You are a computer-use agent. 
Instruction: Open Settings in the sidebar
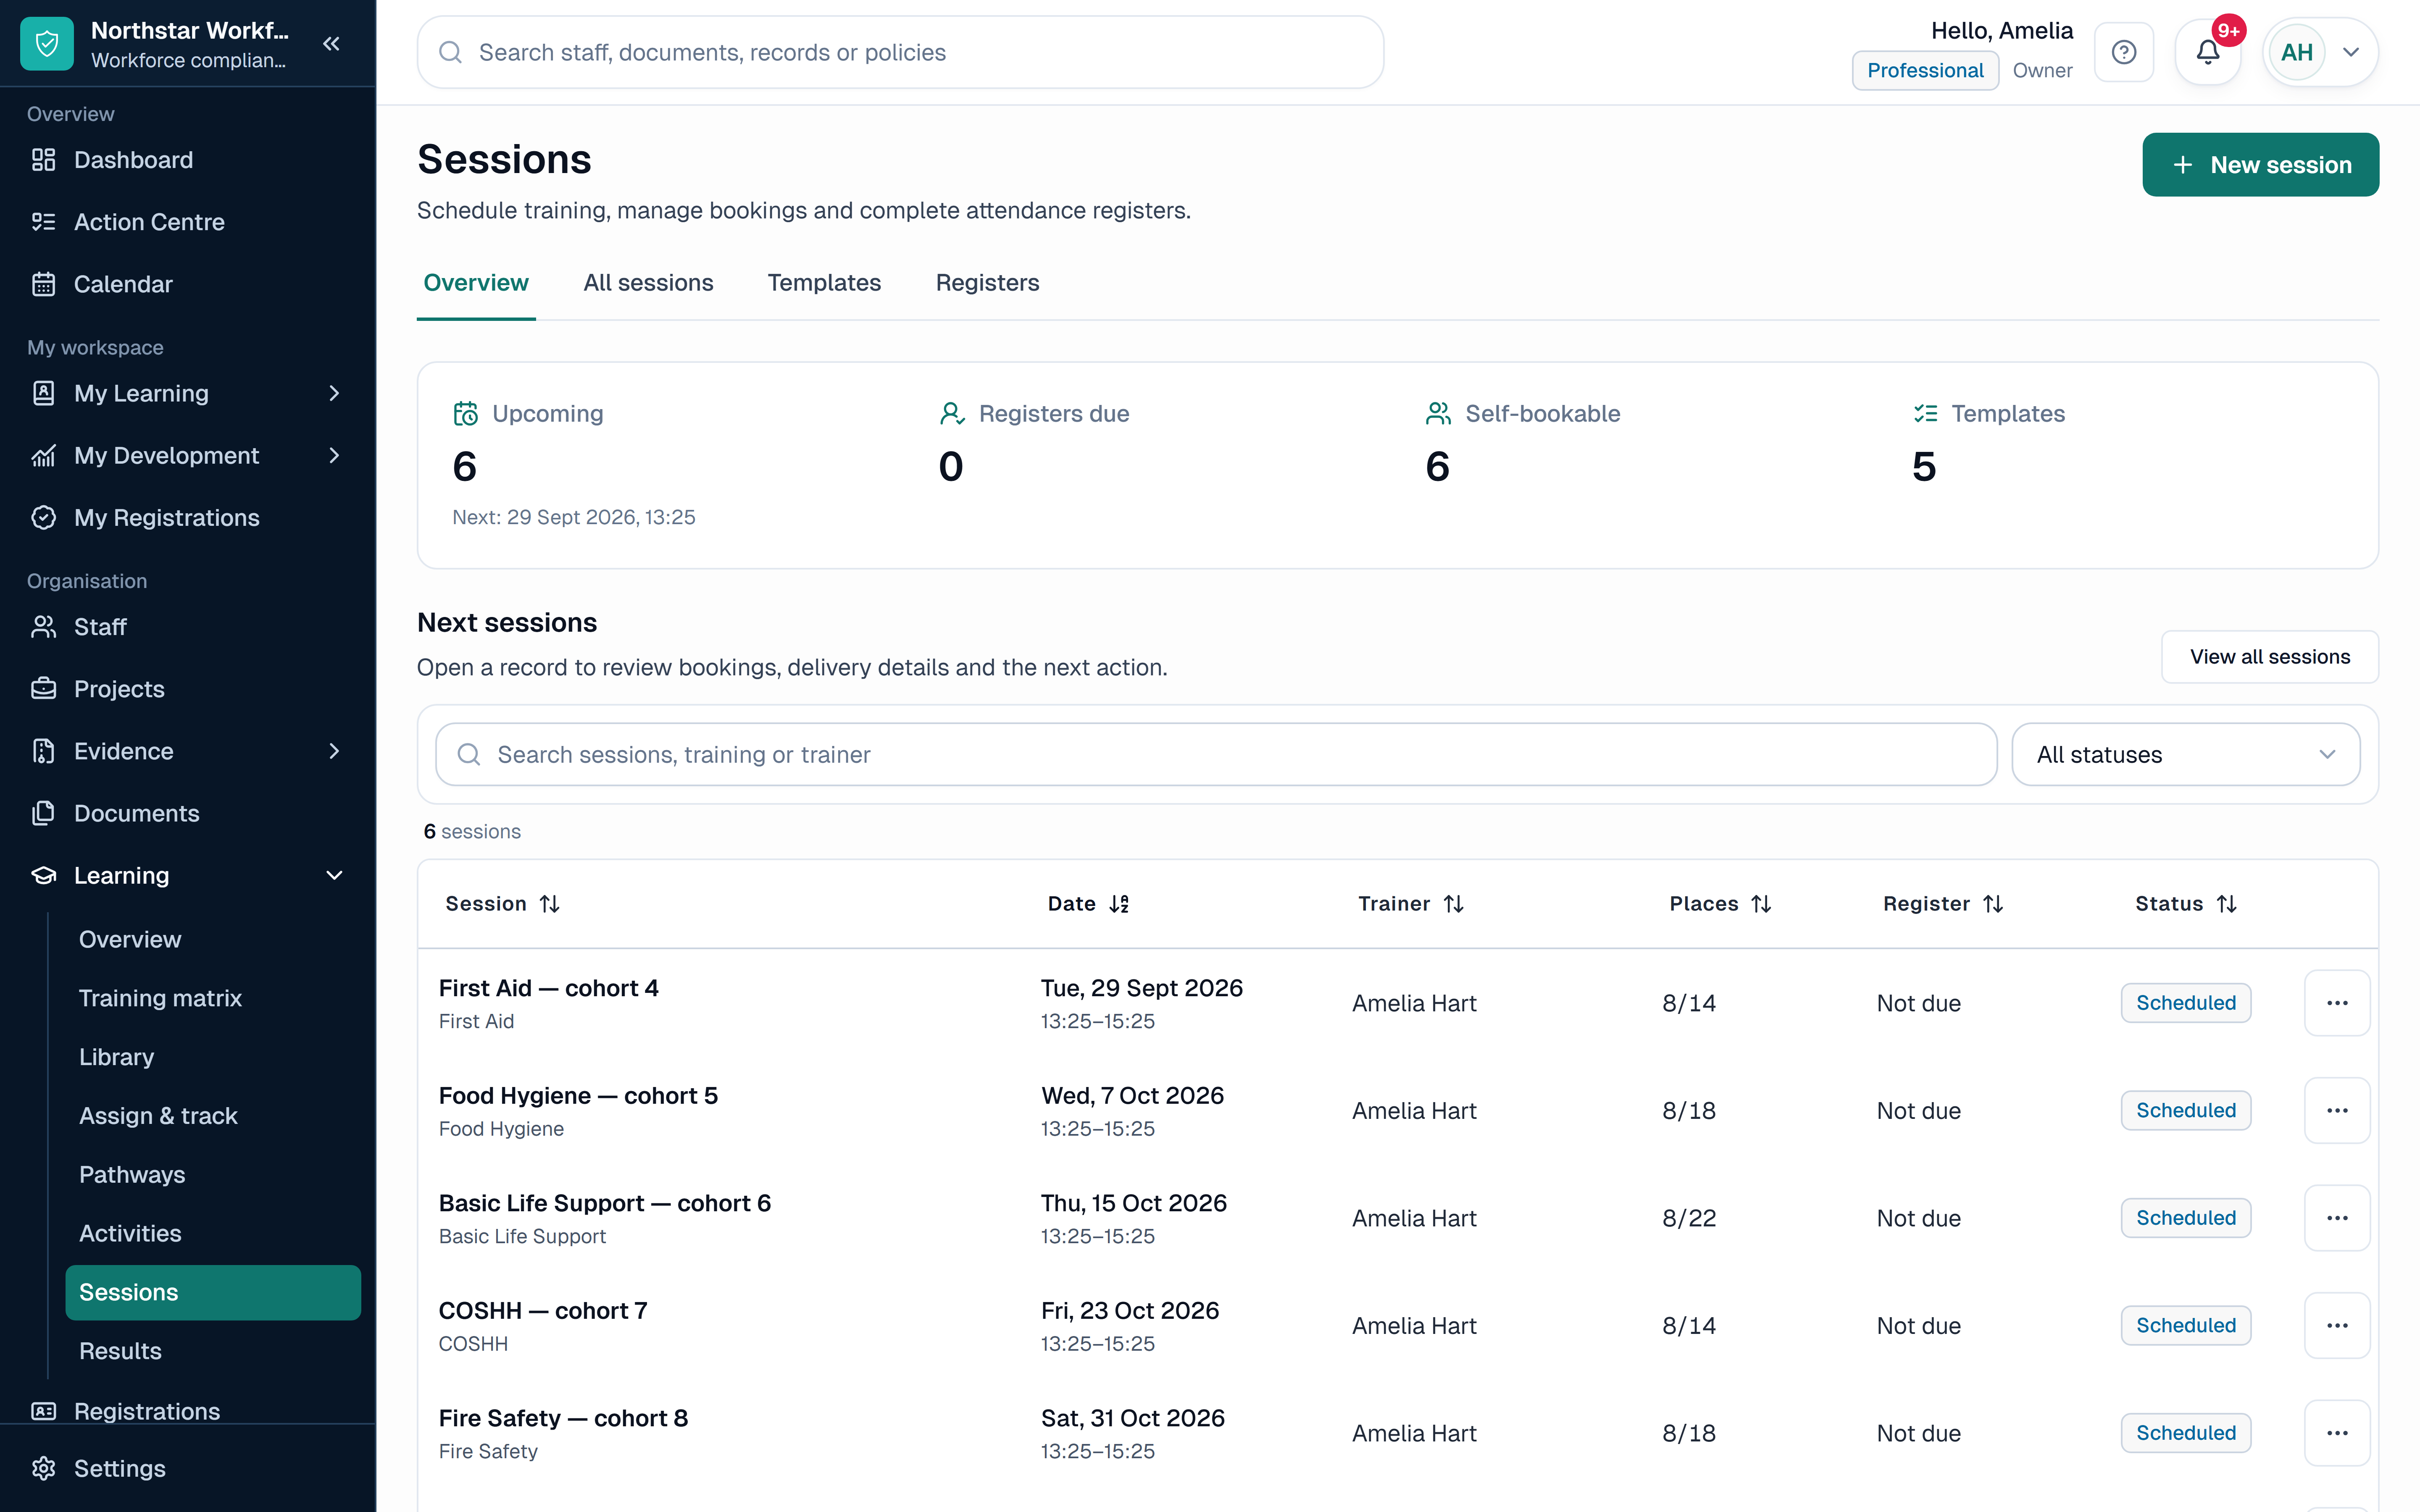[188, 1468]
